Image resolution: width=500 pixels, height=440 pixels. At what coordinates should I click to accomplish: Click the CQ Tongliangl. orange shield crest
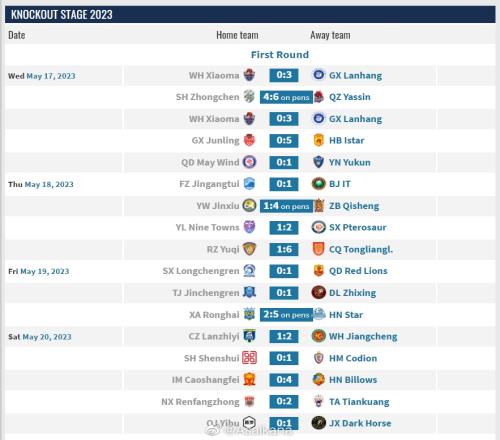(x=319, y=249)
